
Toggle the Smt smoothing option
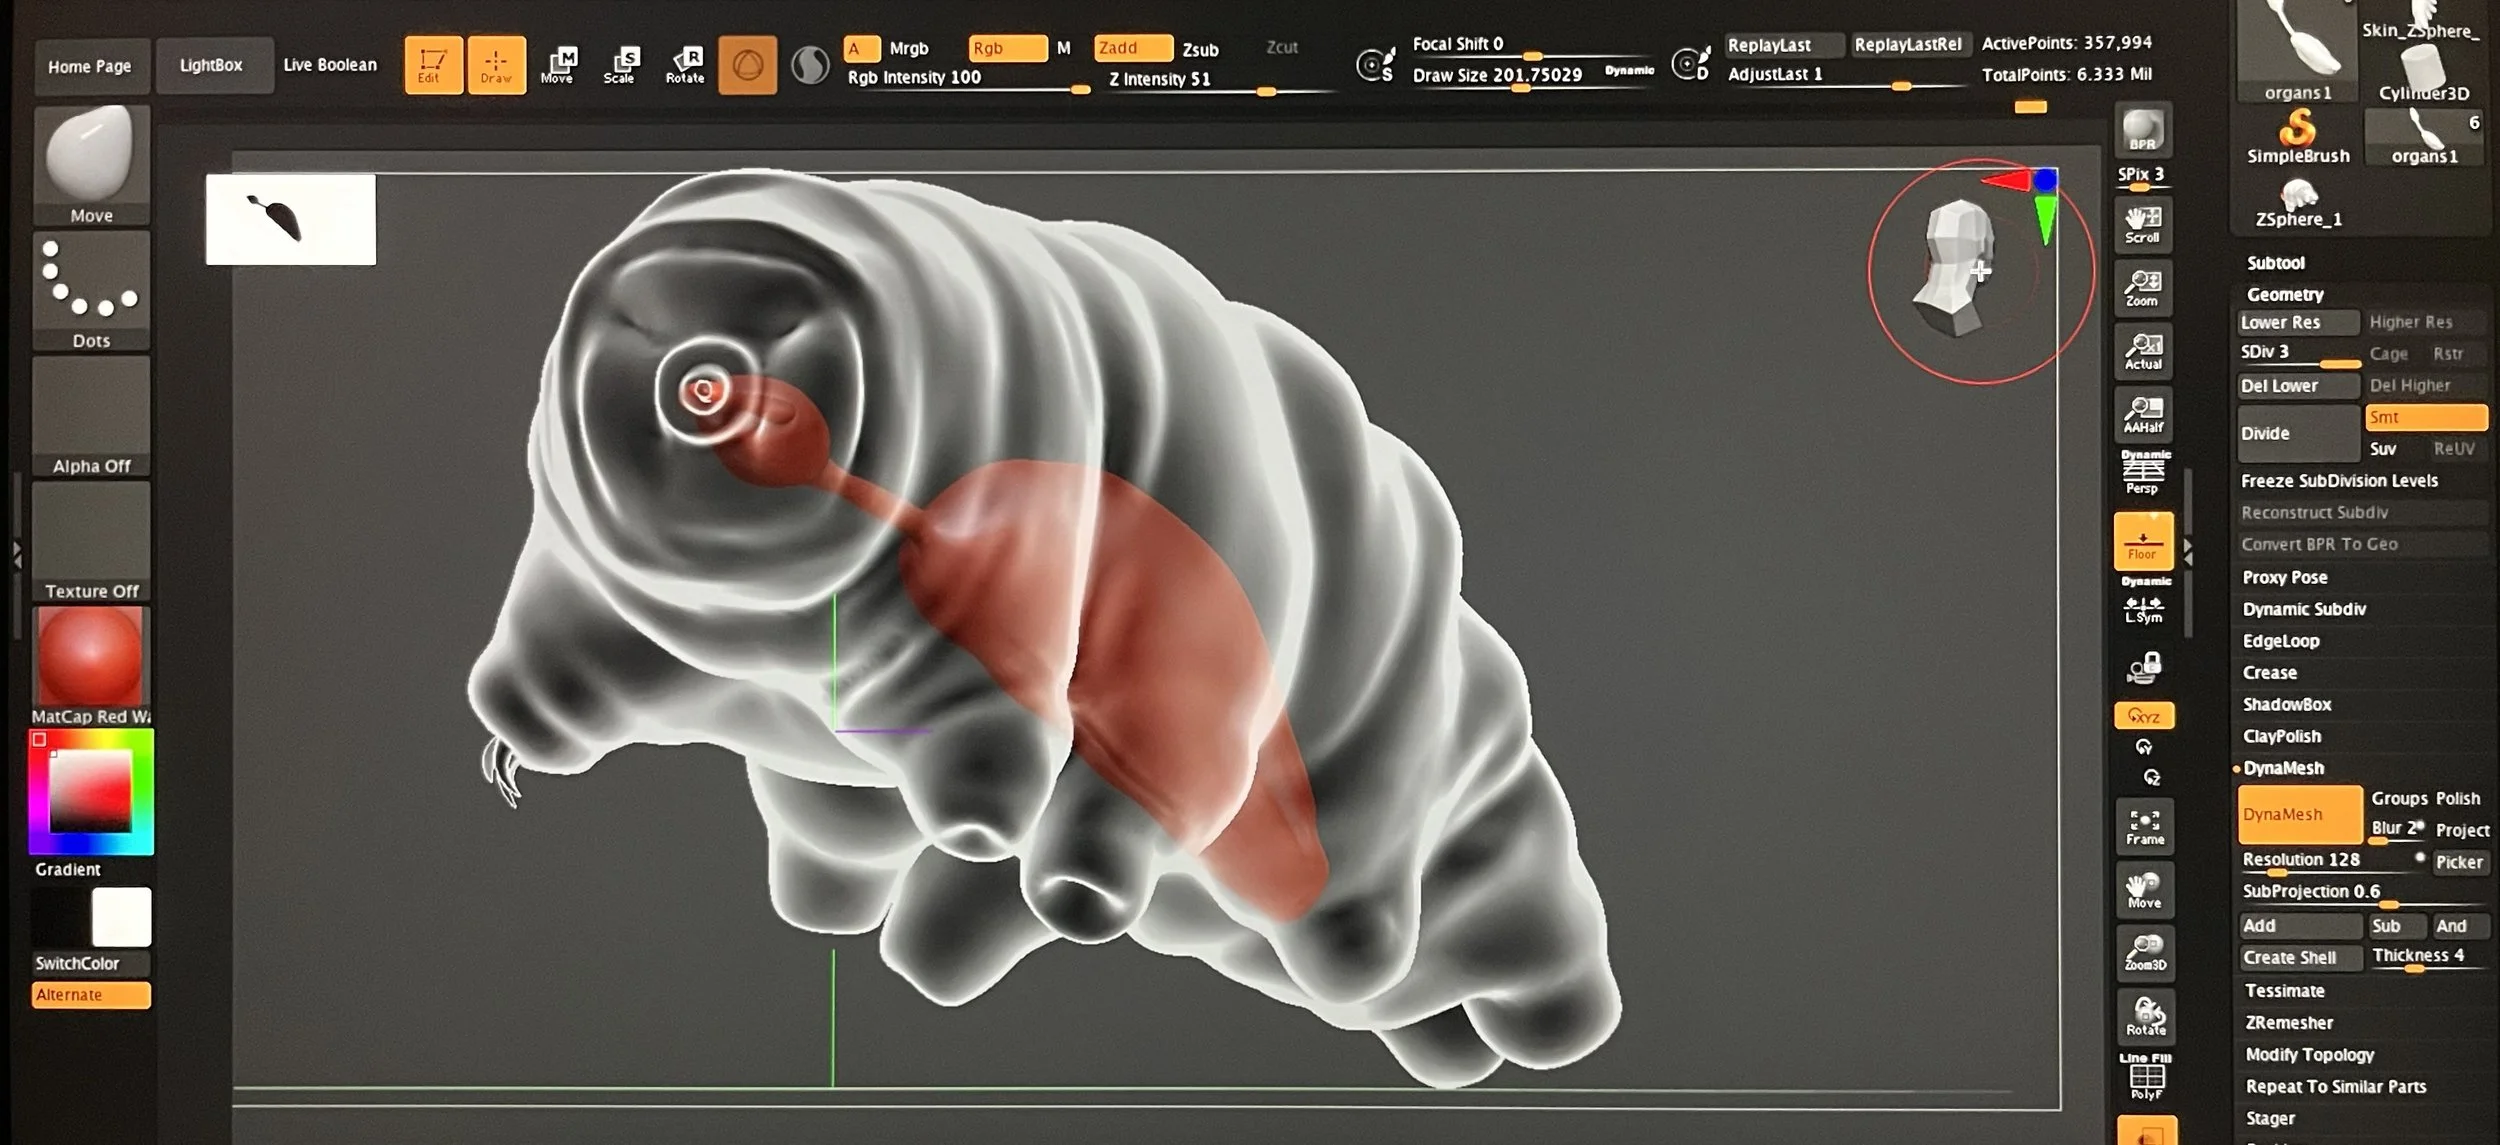pos(2425,417)
